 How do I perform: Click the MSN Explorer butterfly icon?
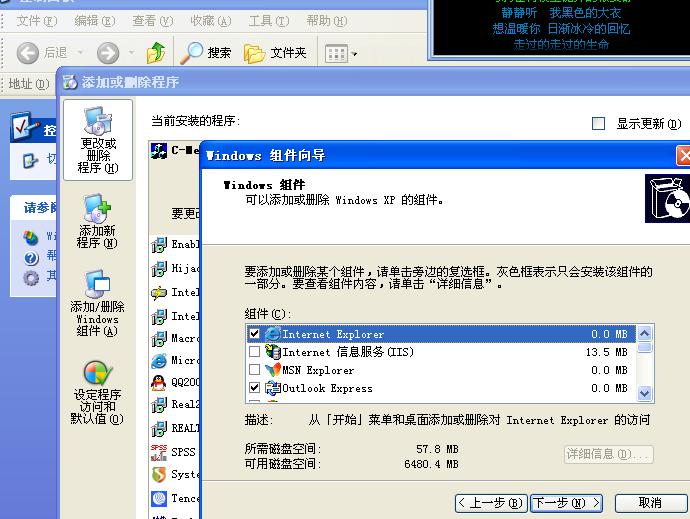[x=272, y=370]
